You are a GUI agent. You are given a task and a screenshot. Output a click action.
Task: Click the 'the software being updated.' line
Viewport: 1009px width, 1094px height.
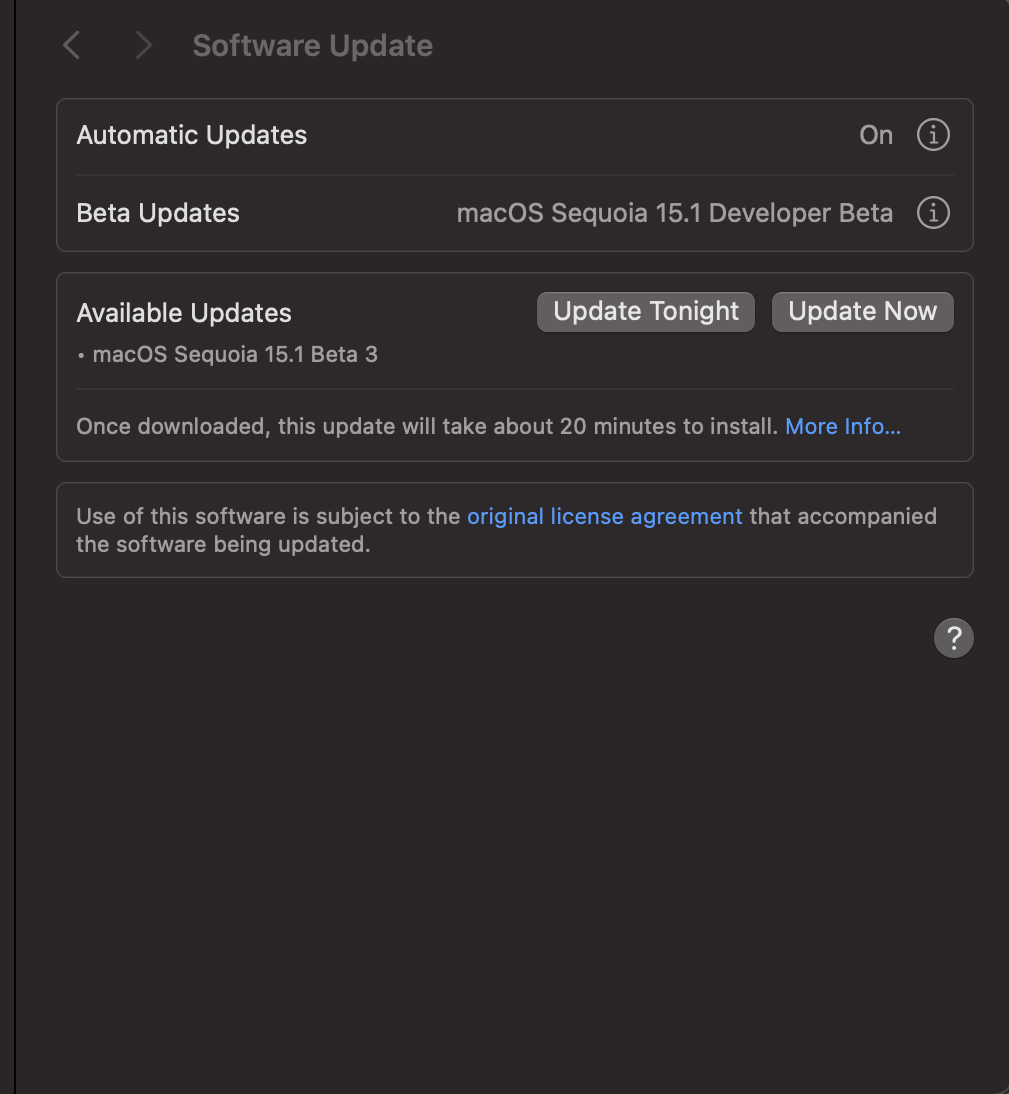click(223, 544)
